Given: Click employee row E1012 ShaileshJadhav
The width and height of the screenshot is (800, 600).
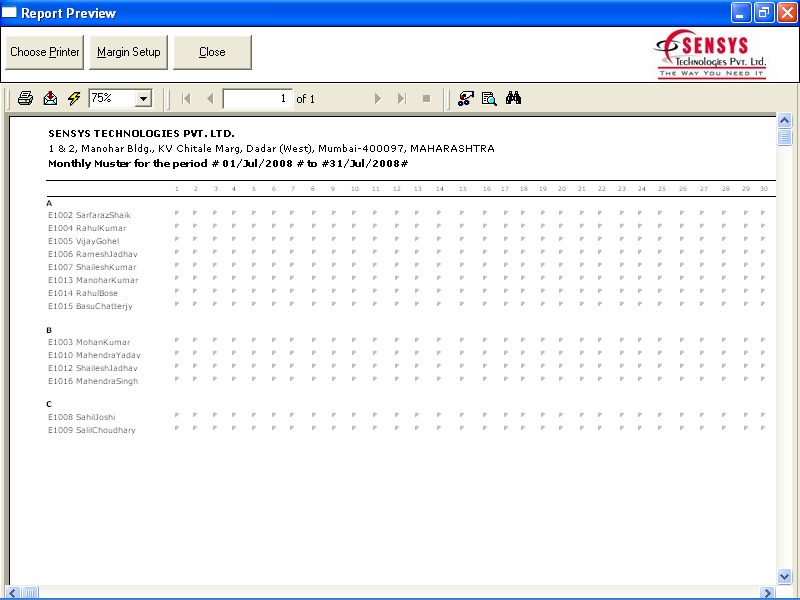Looking at the screenshot, I should coord(93,368).
